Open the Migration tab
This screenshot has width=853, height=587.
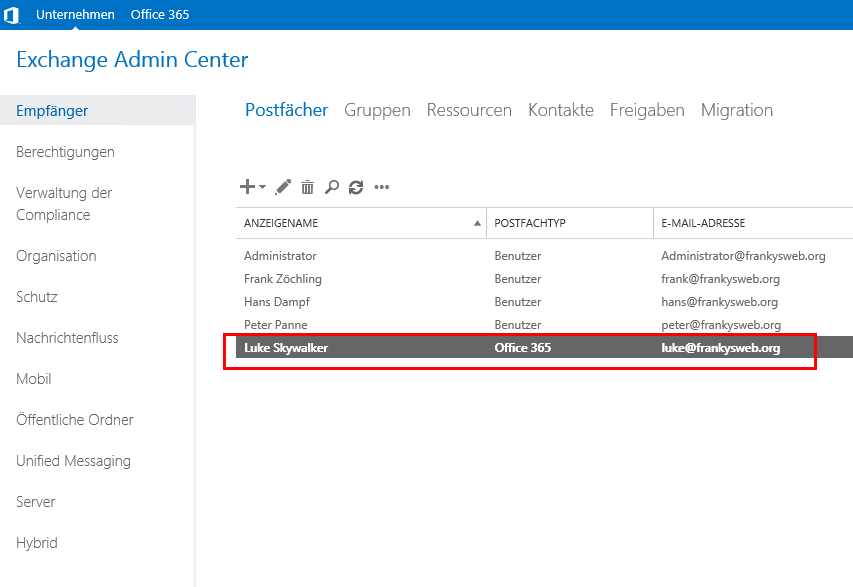pos(736,110)
